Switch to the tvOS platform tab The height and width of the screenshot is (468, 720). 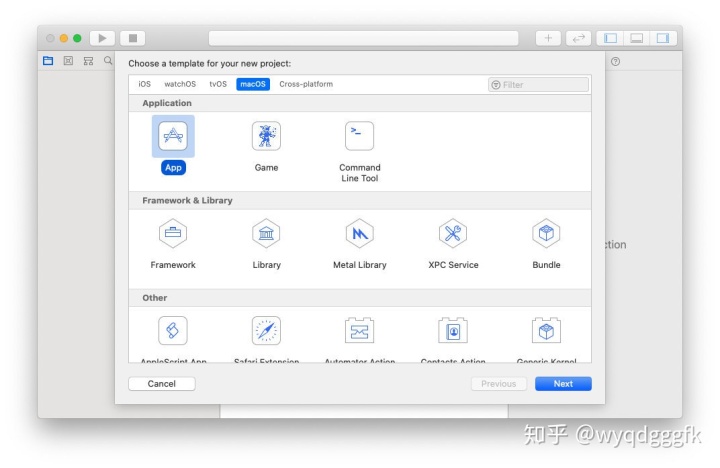click(218, 84)
